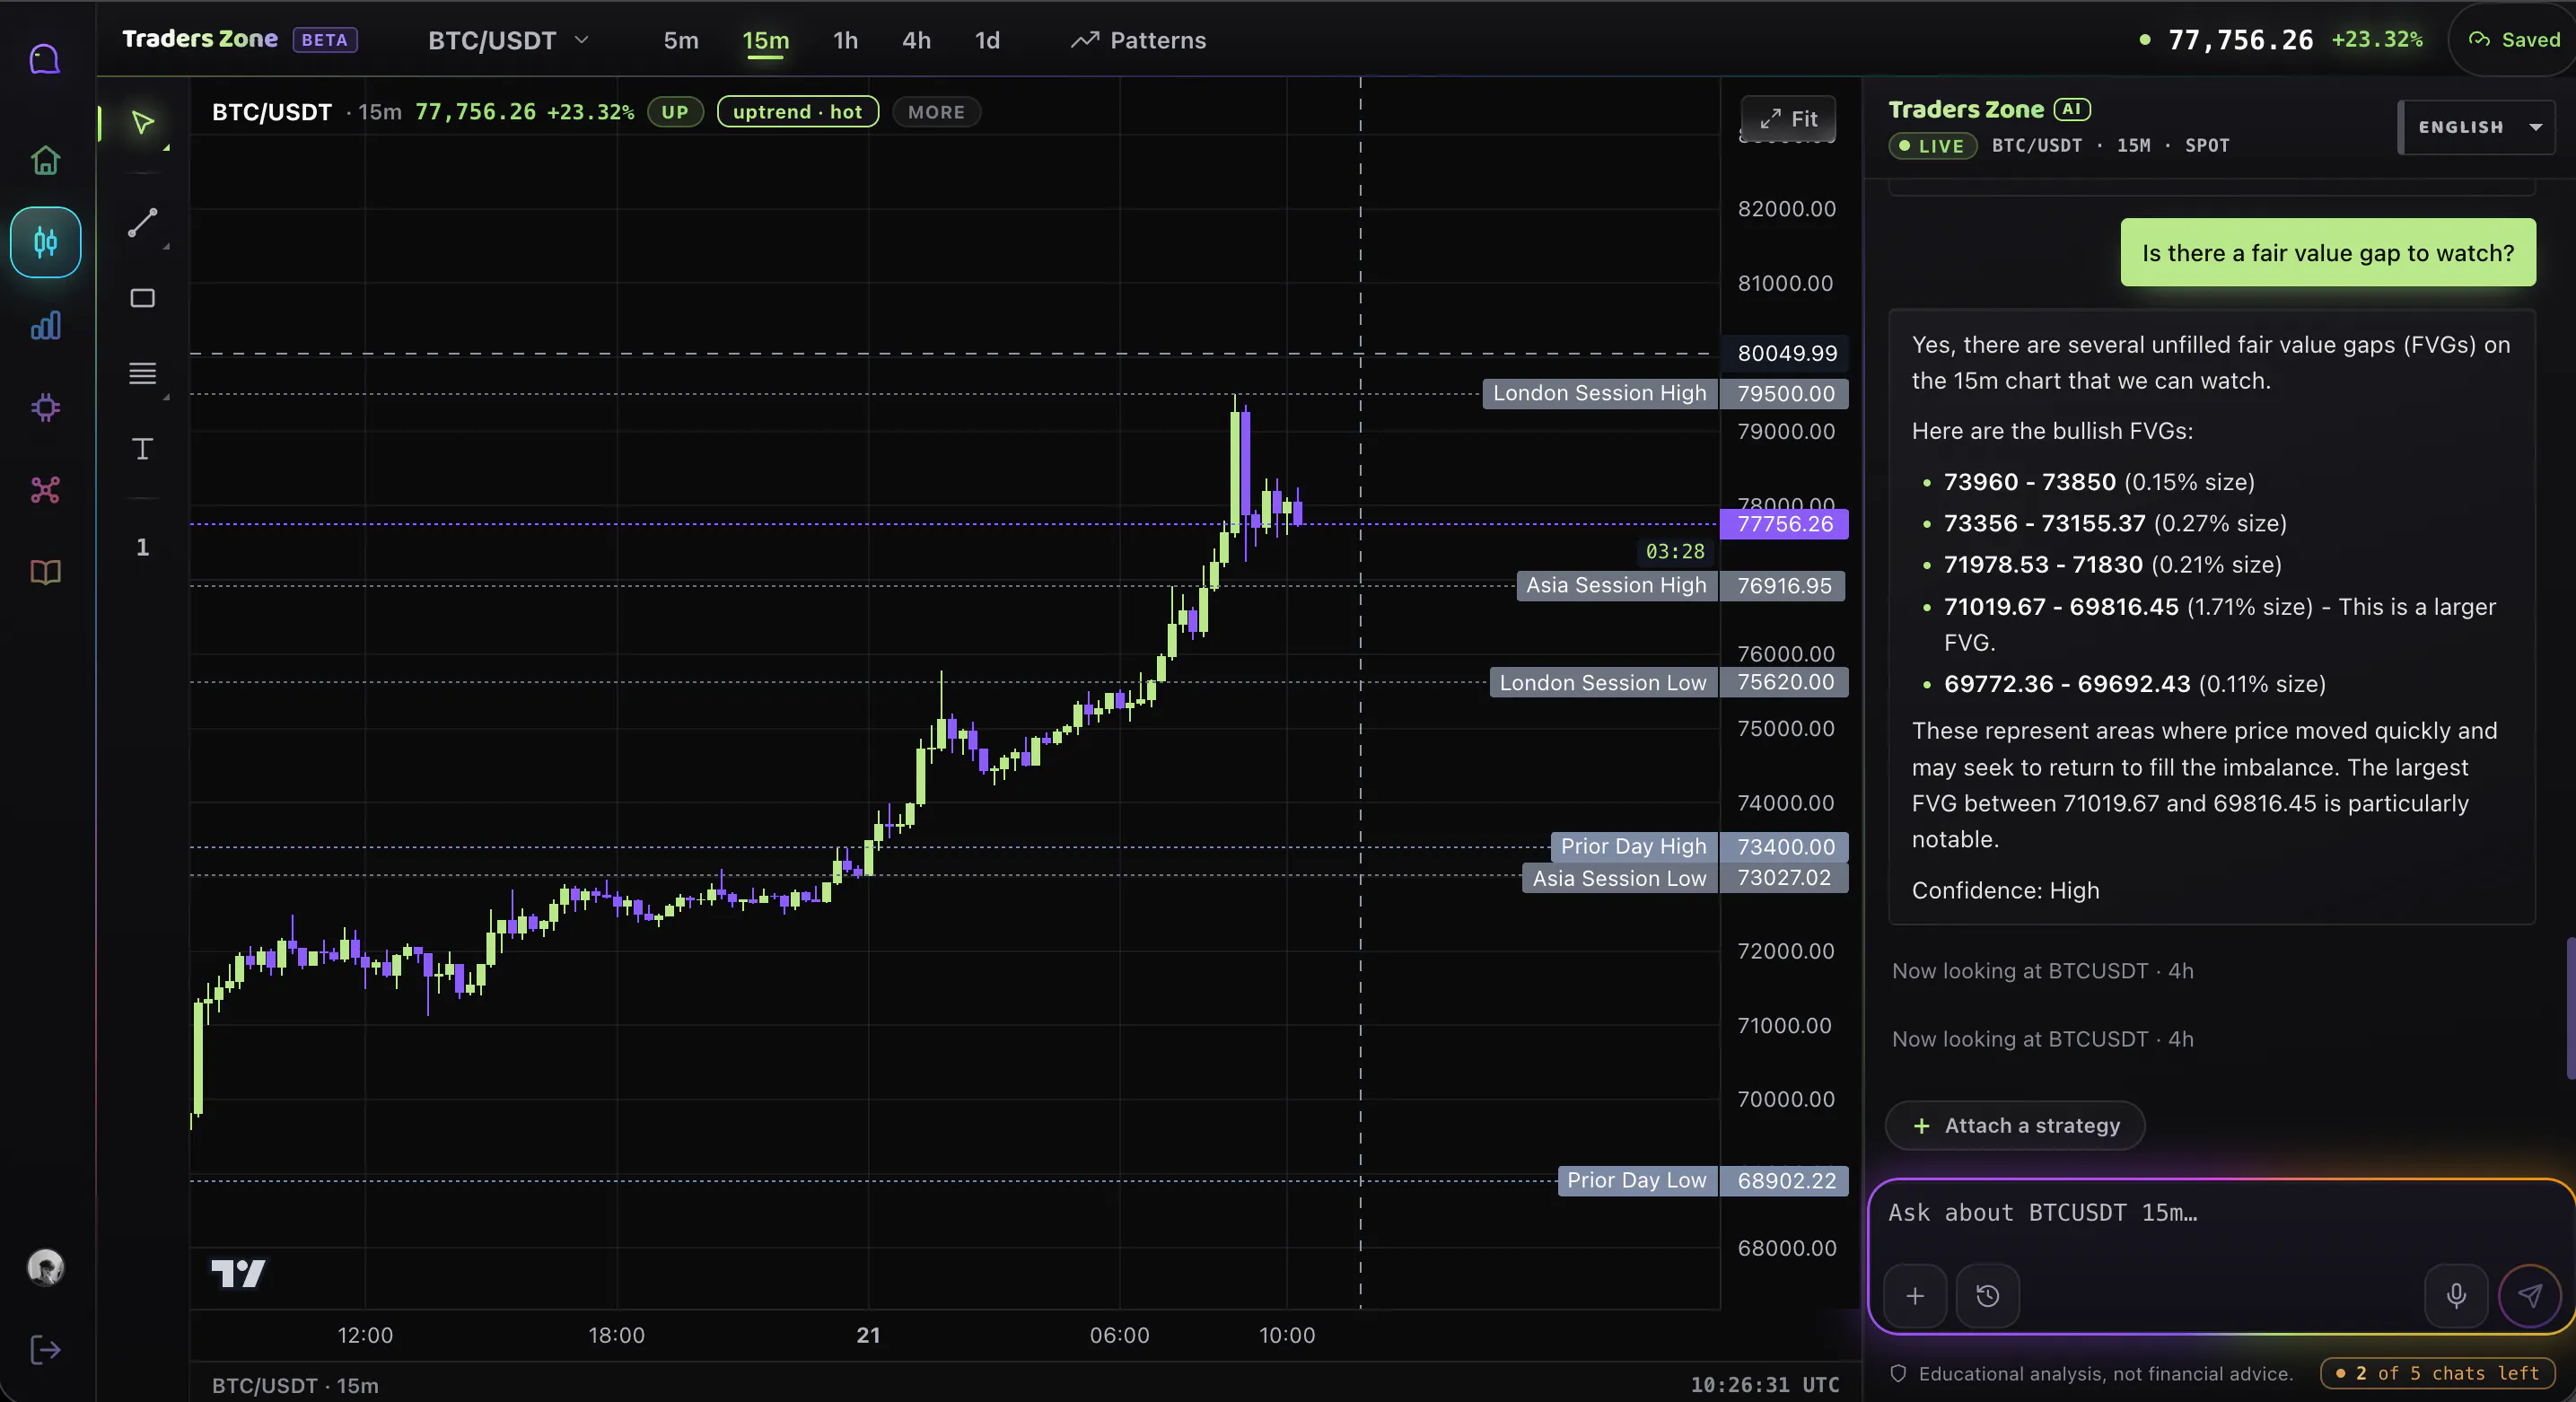Screen dimensions: 2576x1402
Task: Switch to 1h timeframe
Action: [x=846, y=40]
